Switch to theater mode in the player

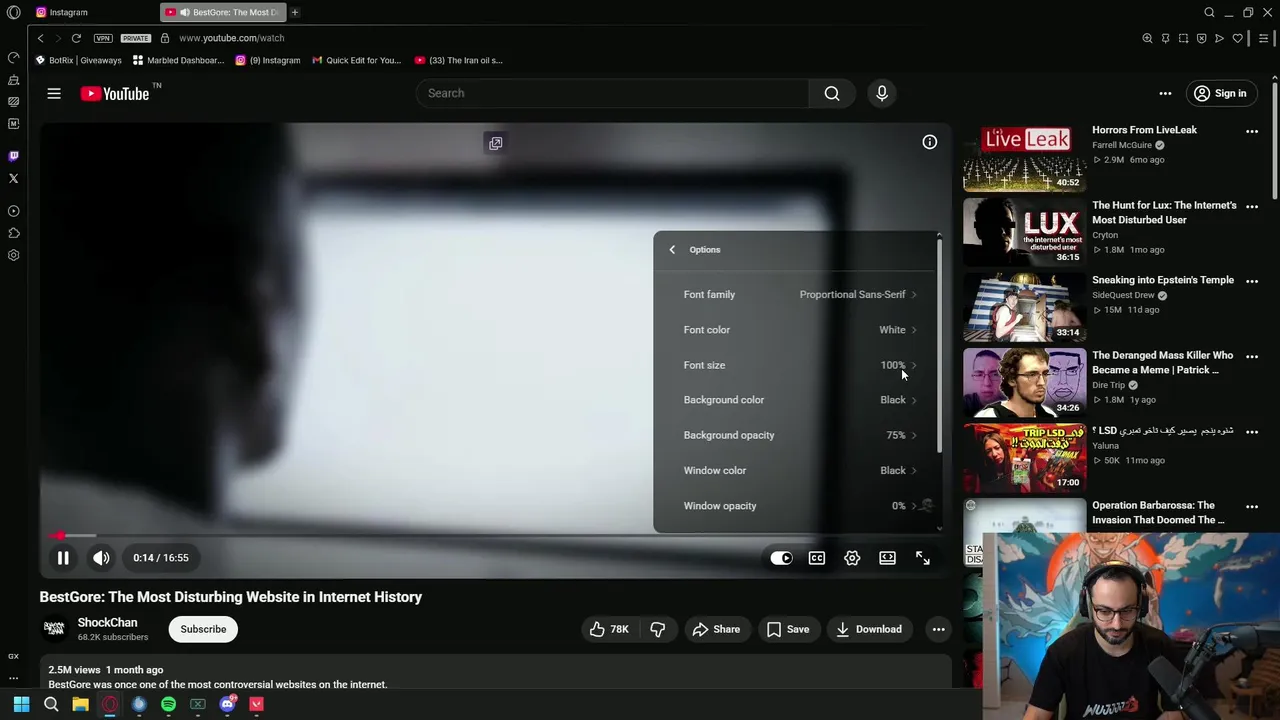coord(887,558)
